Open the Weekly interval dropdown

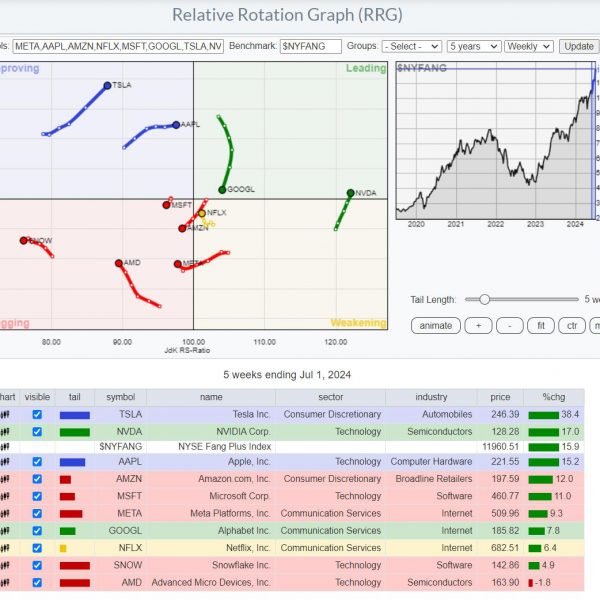529,46
